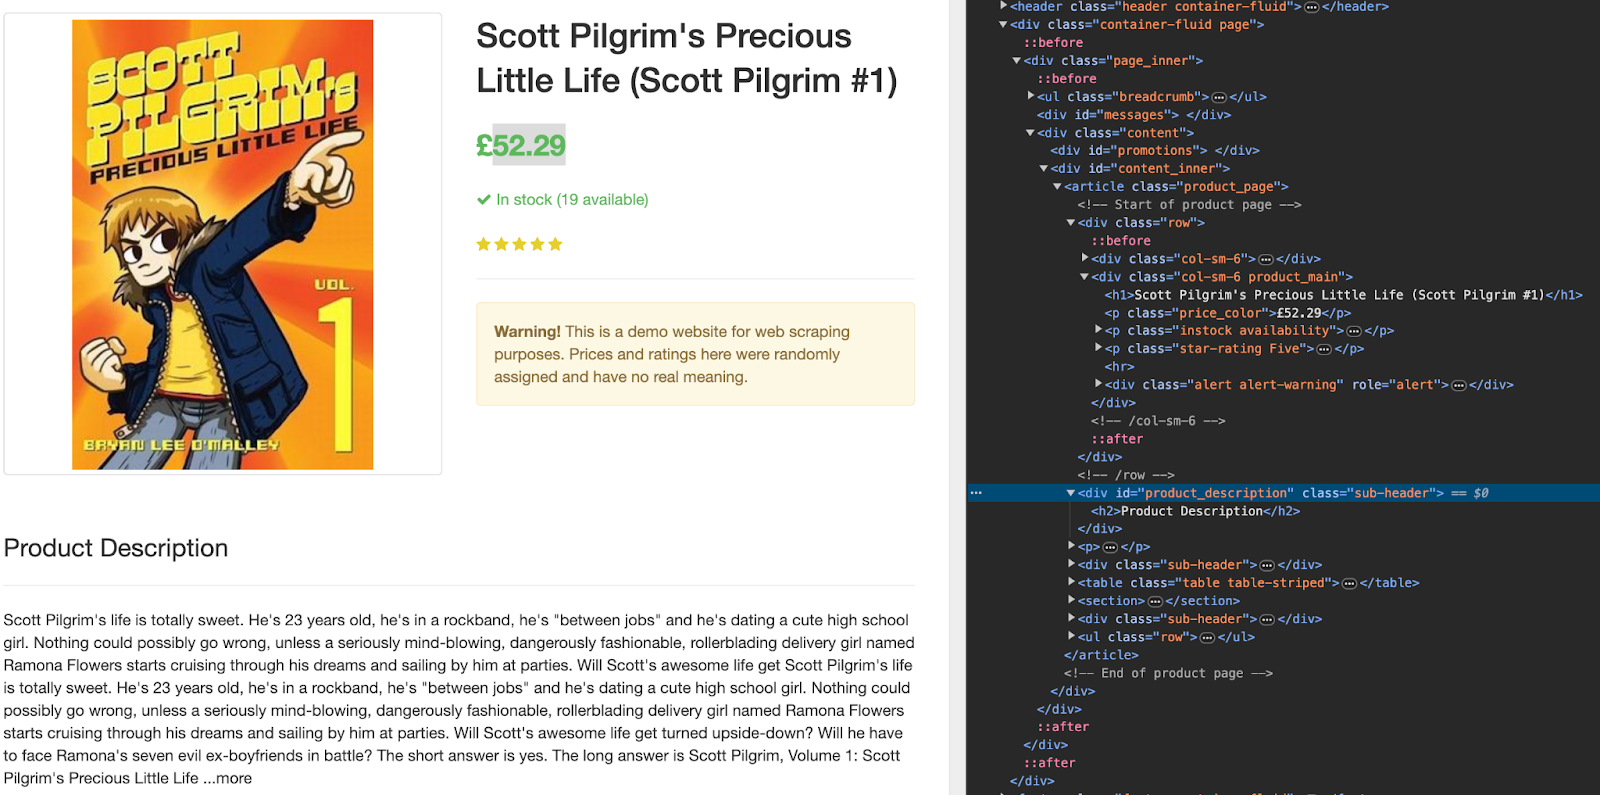Collapse the container-fluid page div
This screenshot has width=1600, height=795.
1003,24
